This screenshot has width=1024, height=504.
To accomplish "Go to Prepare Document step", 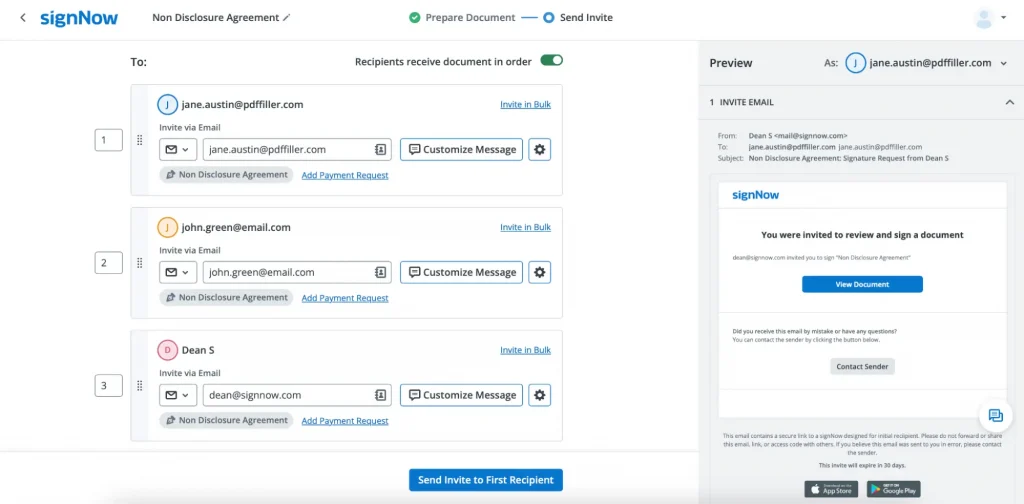I will point(462,18).
